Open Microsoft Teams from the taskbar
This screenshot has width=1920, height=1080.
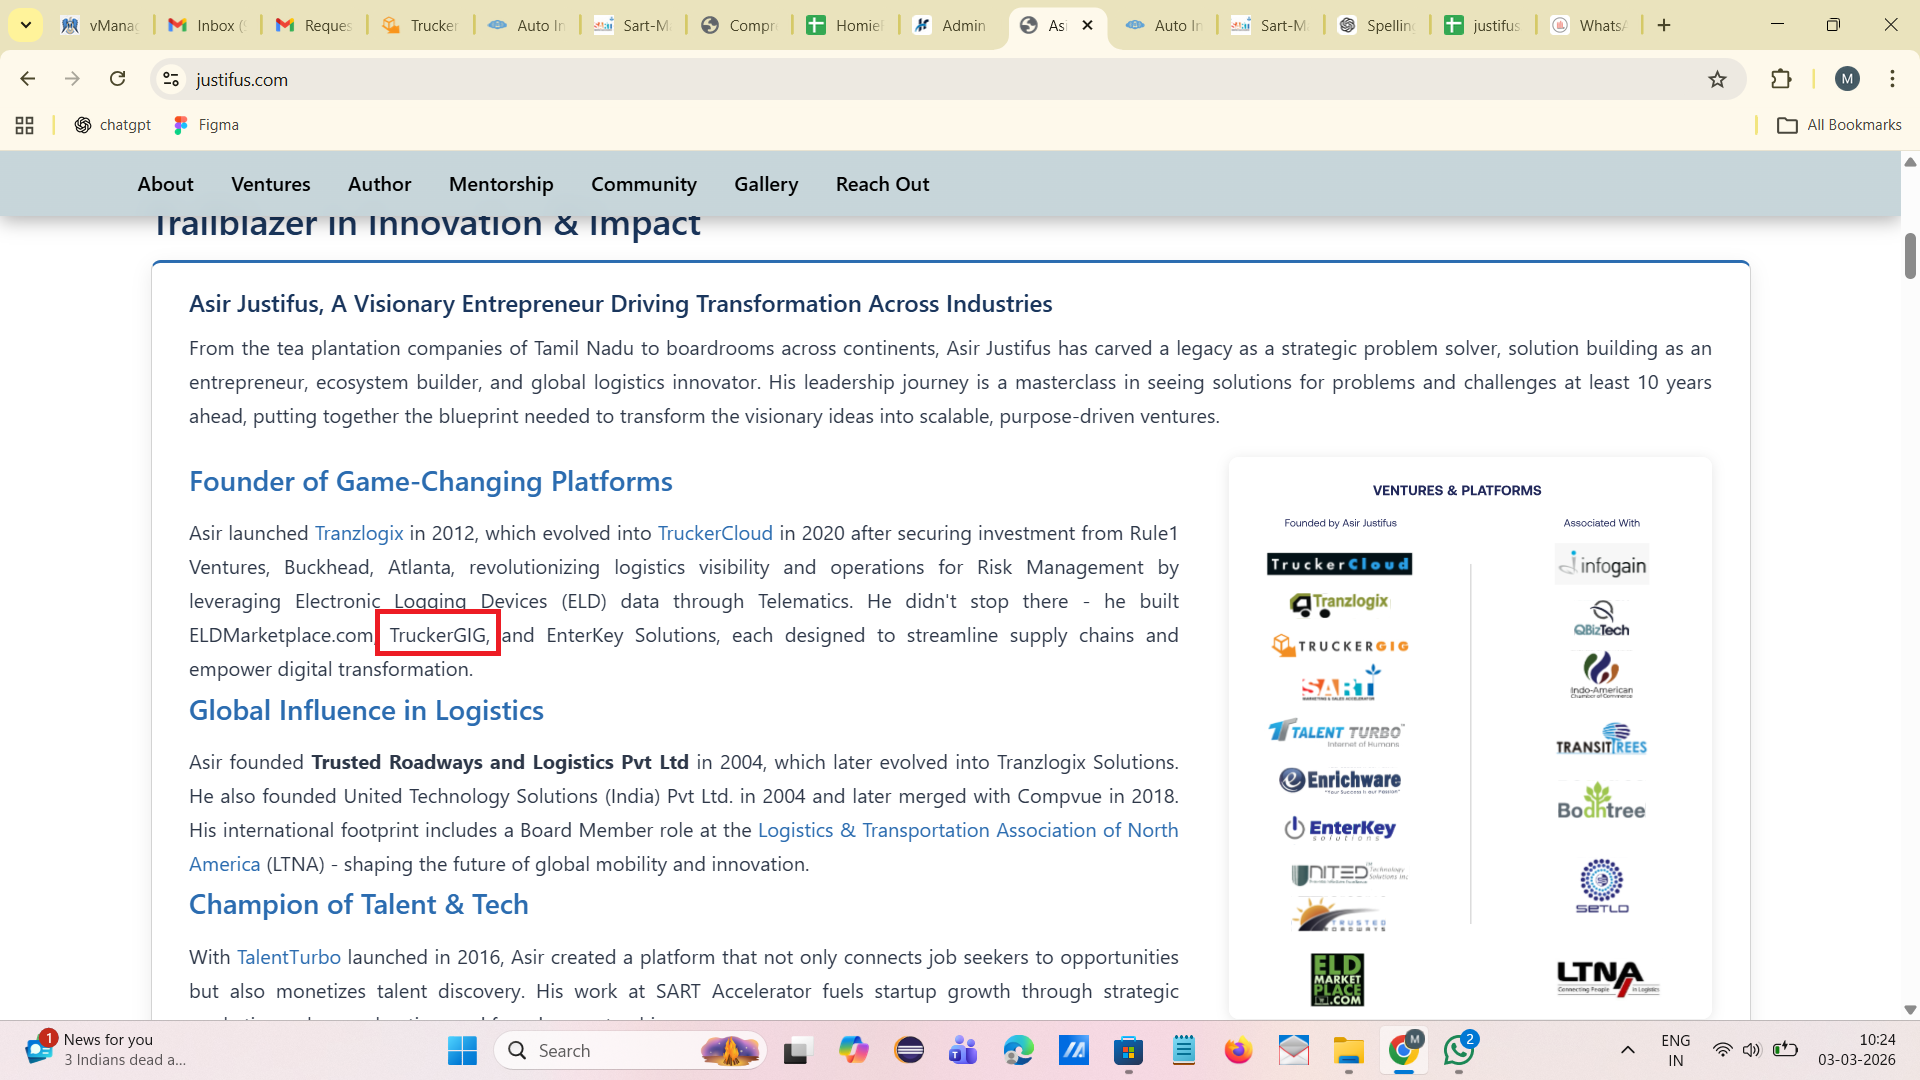coord(963,1050)
